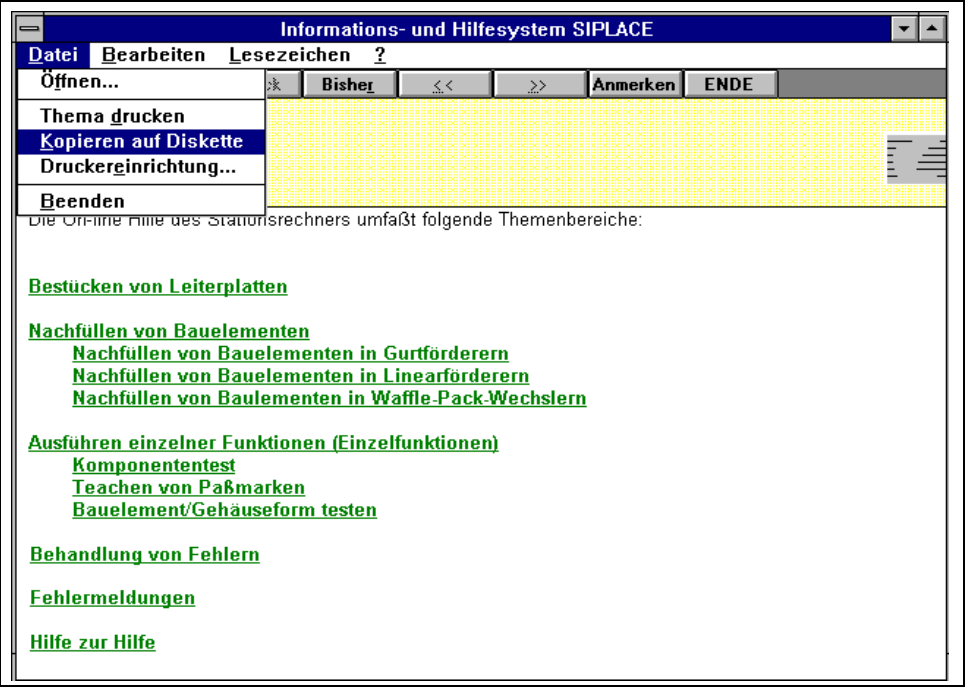
Task: Select Thema drucken menu entry
Action: [112, 117]
